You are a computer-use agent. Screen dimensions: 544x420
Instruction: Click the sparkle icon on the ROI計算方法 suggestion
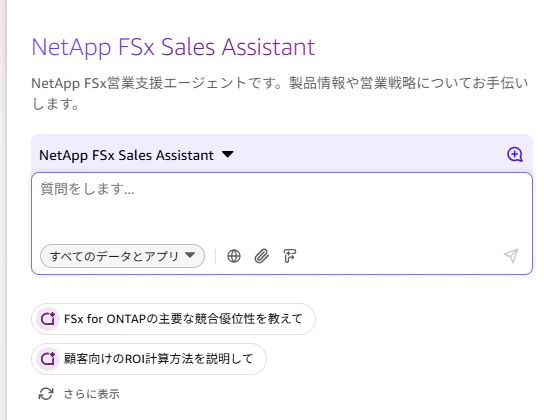pyautogui.click(x=48, y=359)
